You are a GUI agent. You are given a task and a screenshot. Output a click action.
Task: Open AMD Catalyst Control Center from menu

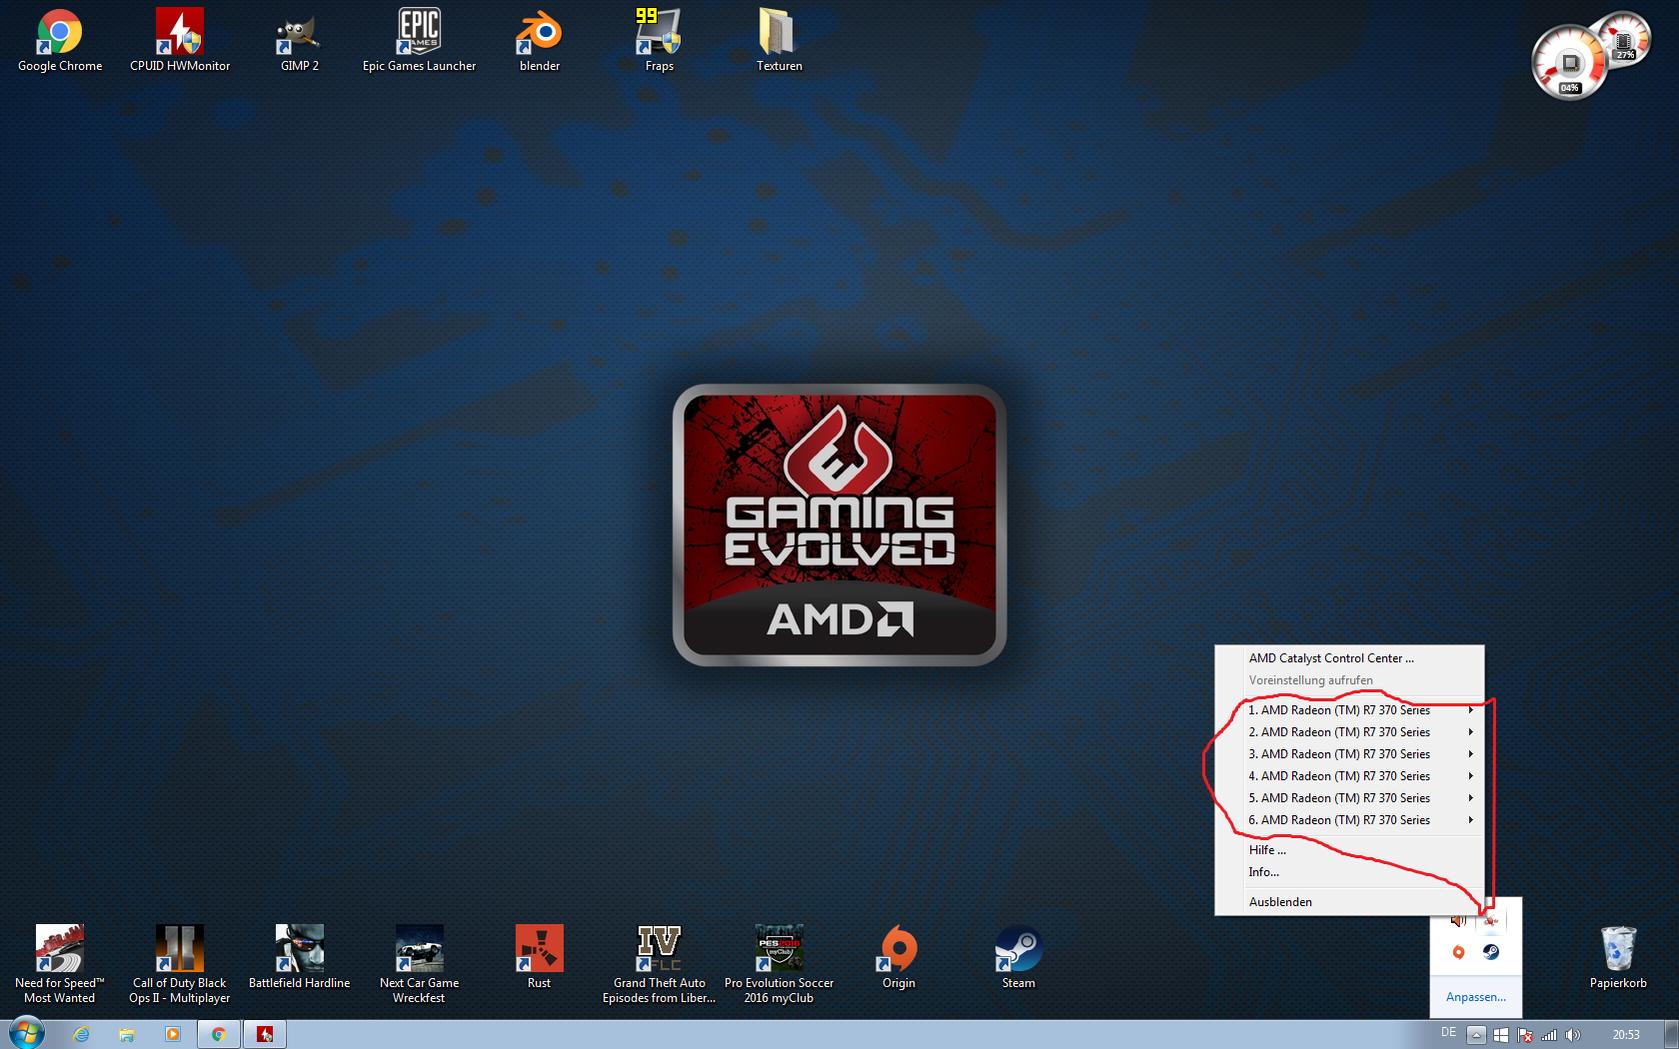(x=1349, y=658)
